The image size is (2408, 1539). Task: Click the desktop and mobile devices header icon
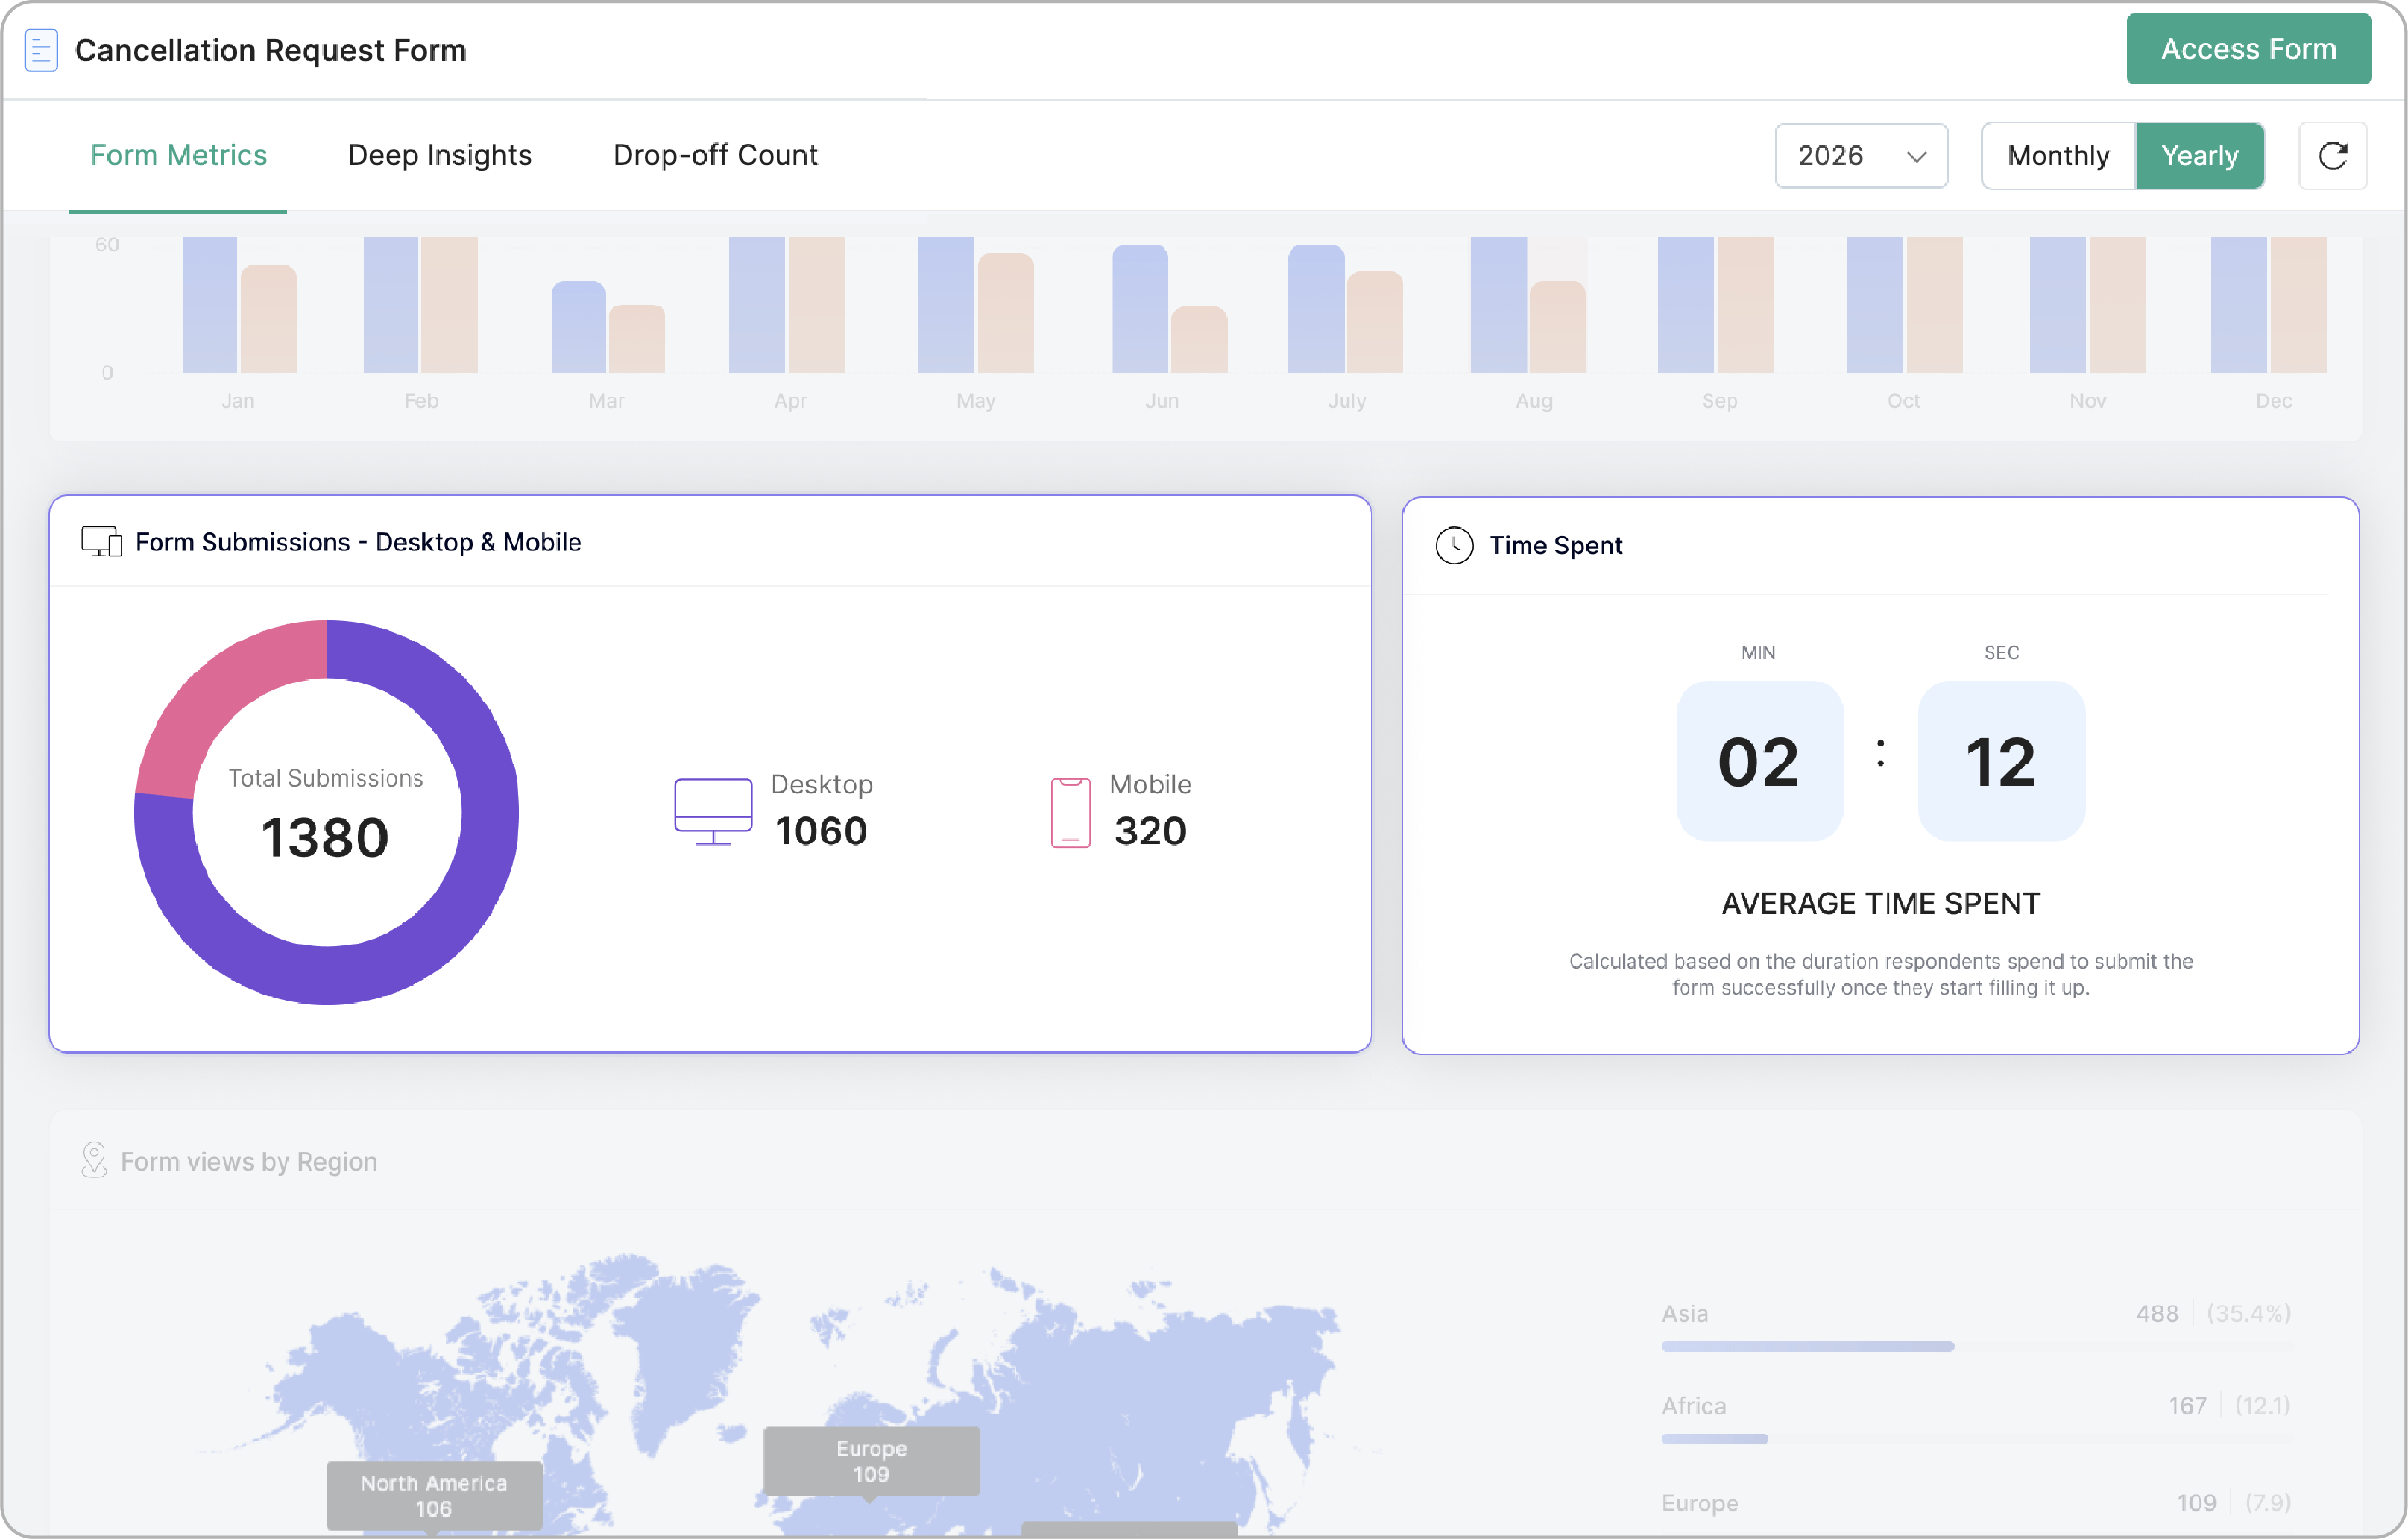102,542
